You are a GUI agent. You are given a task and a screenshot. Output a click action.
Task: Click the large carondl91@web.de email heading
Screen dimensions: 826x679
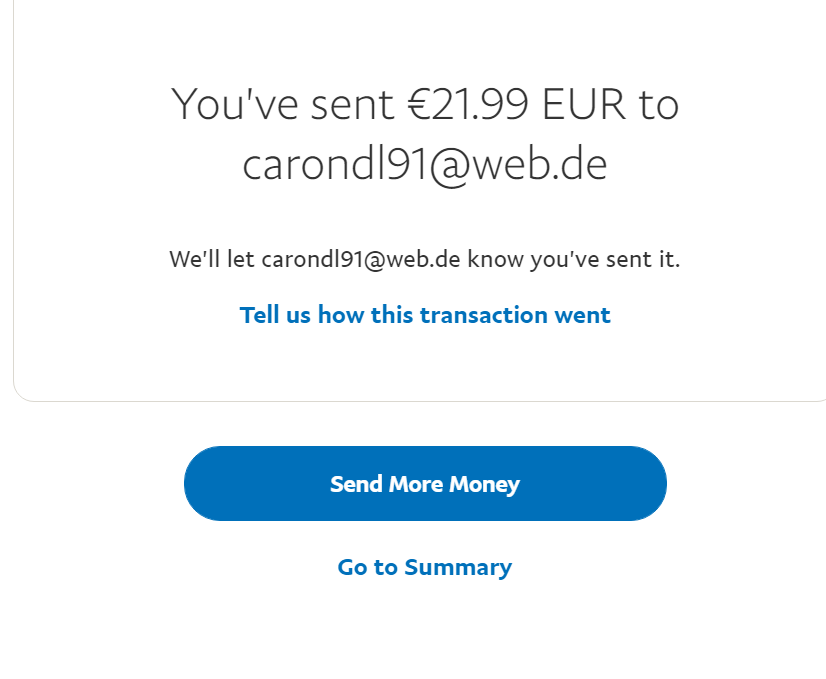(424, 165)
